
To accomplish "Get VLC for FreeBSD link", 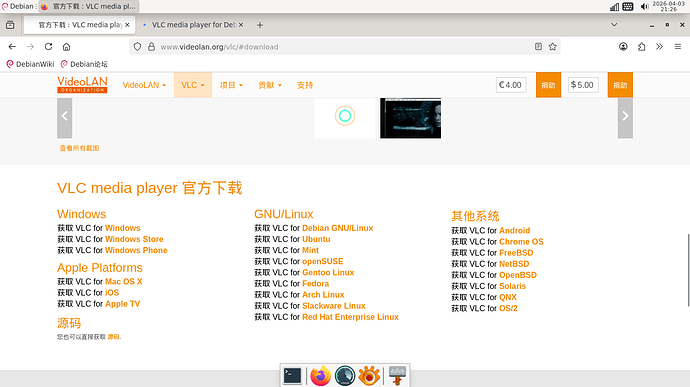I will point(516,253).
